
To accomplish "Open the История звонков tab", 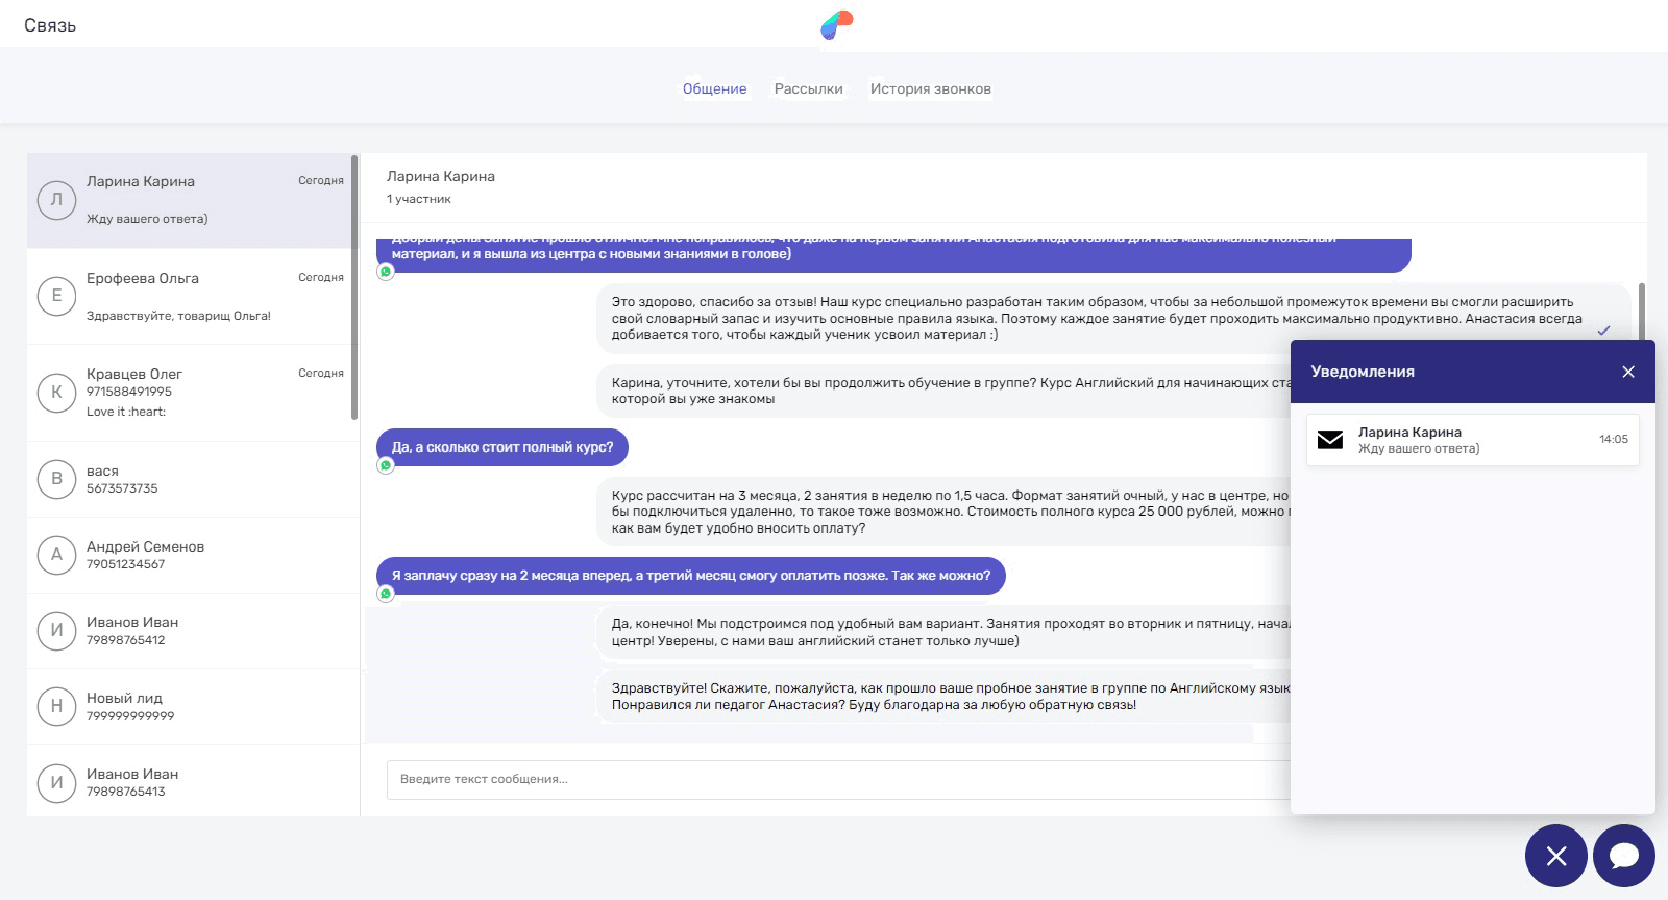I will (930, 89).
